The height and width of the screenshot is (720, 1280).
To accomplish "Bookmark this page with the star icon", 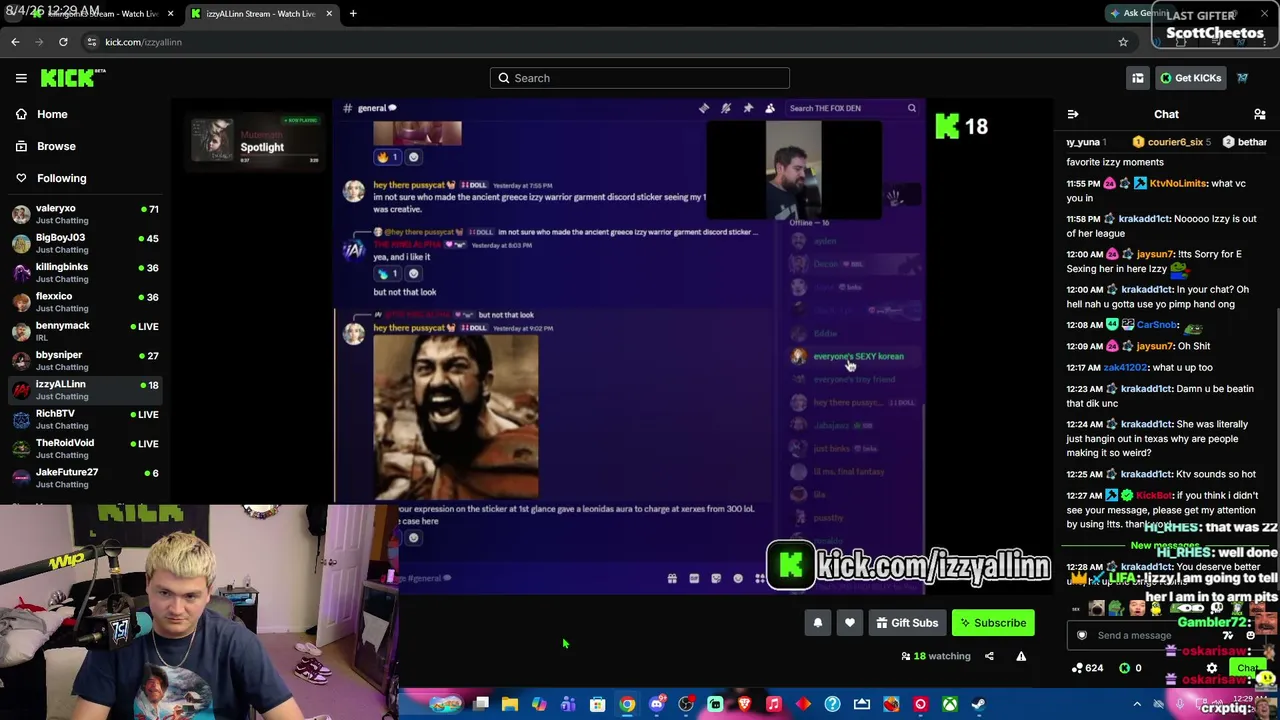I will point(1123,42).
